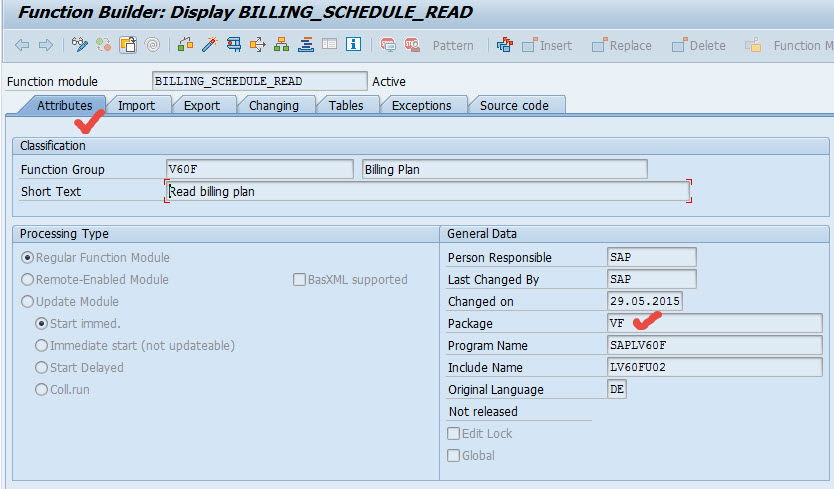Viewport: 834px width, 489px height.
Task: Click the 'Active' status text
Action: pyautogui.click(x=389, y=81)
